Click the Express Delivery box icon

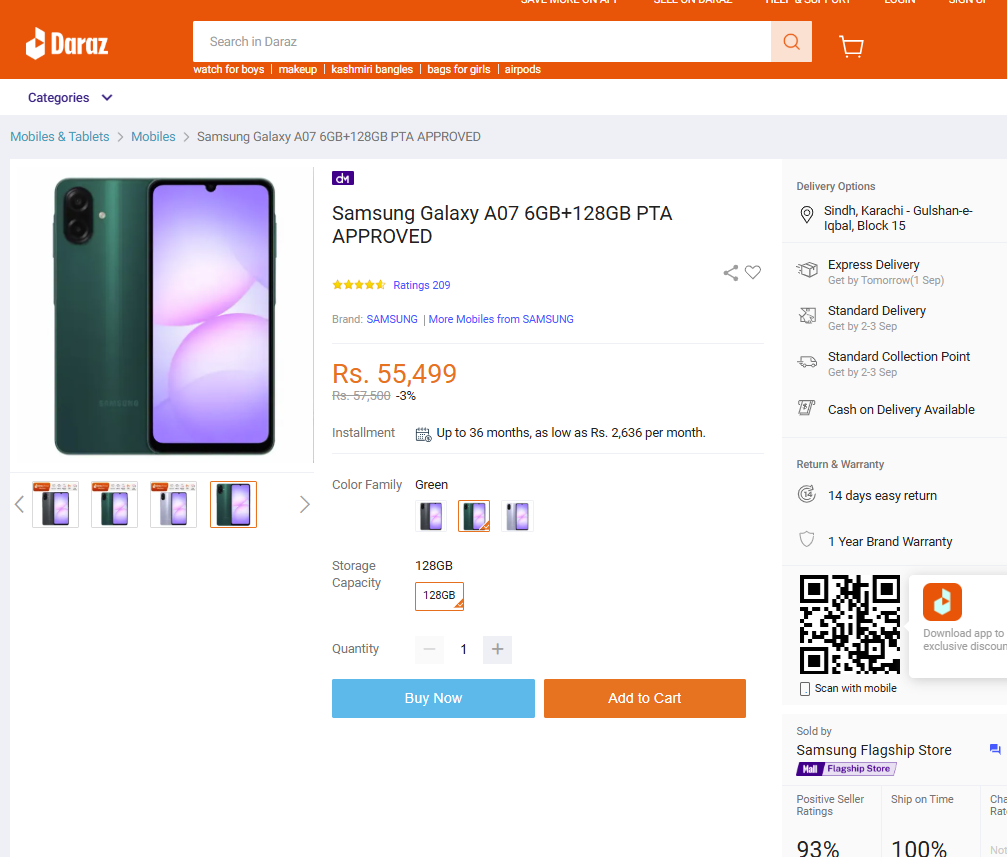tap(807, 270)
